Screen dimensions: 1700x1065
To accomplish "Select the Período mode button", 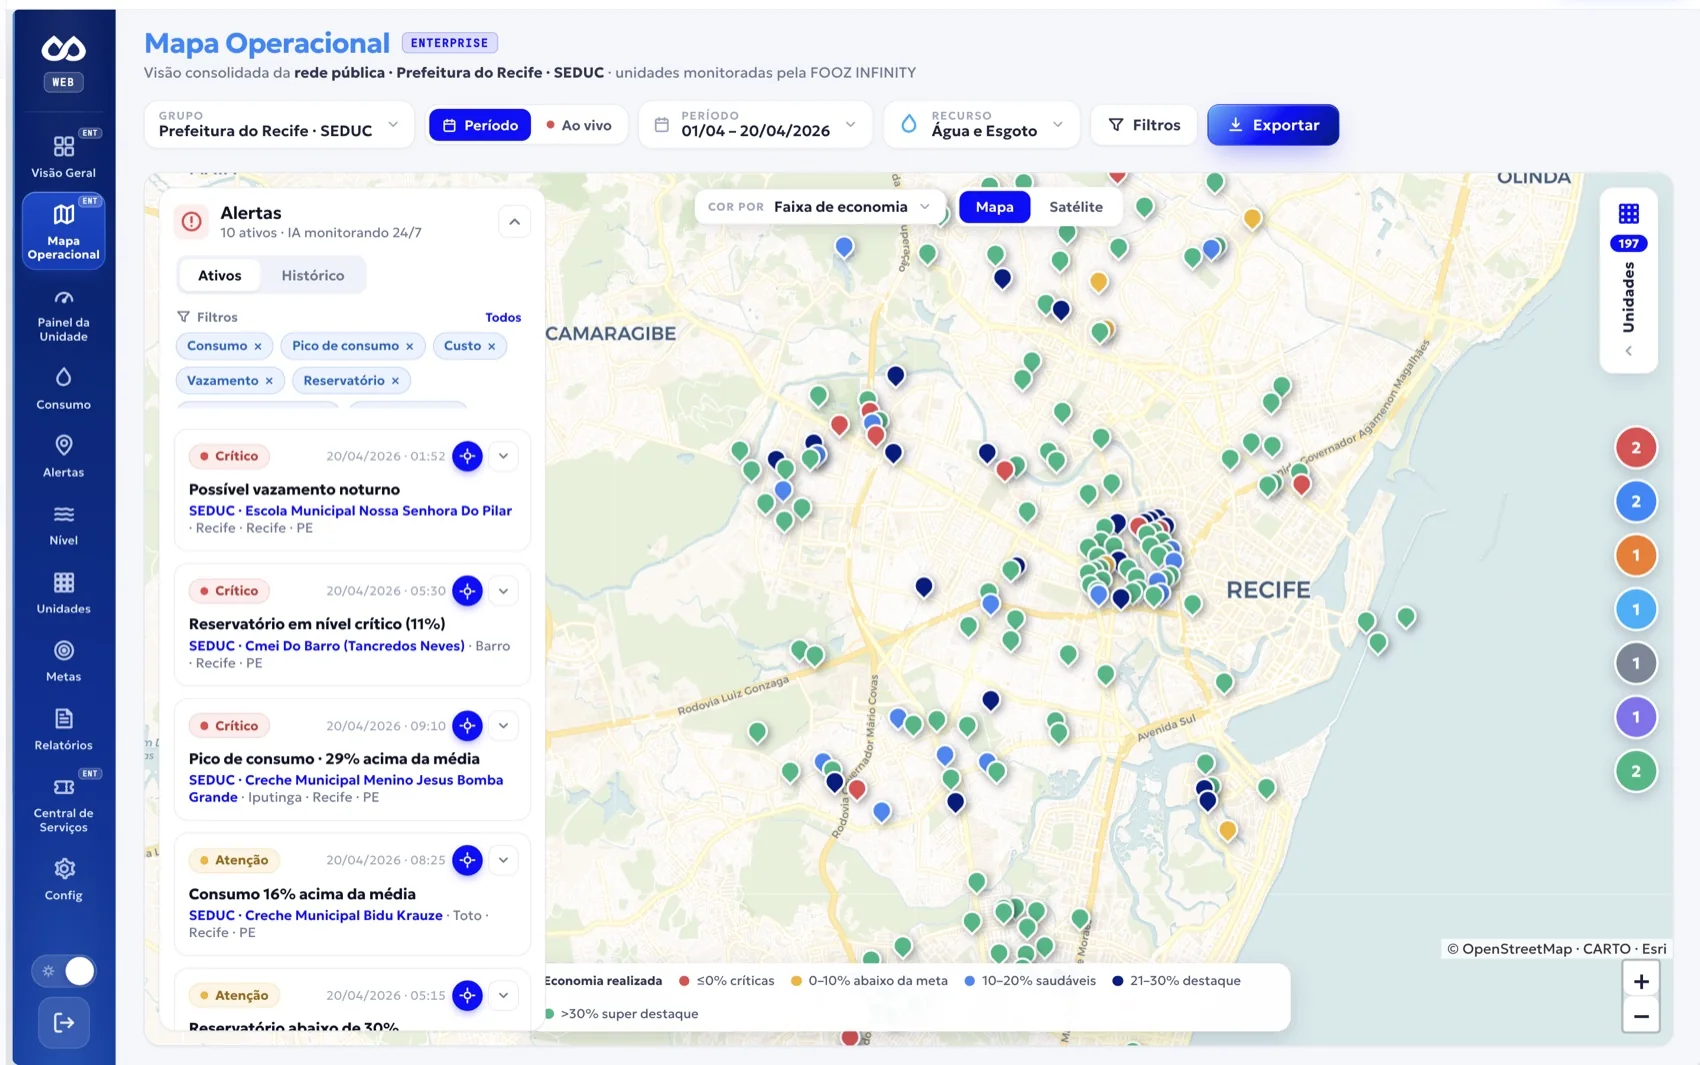I will click(480, 125).
